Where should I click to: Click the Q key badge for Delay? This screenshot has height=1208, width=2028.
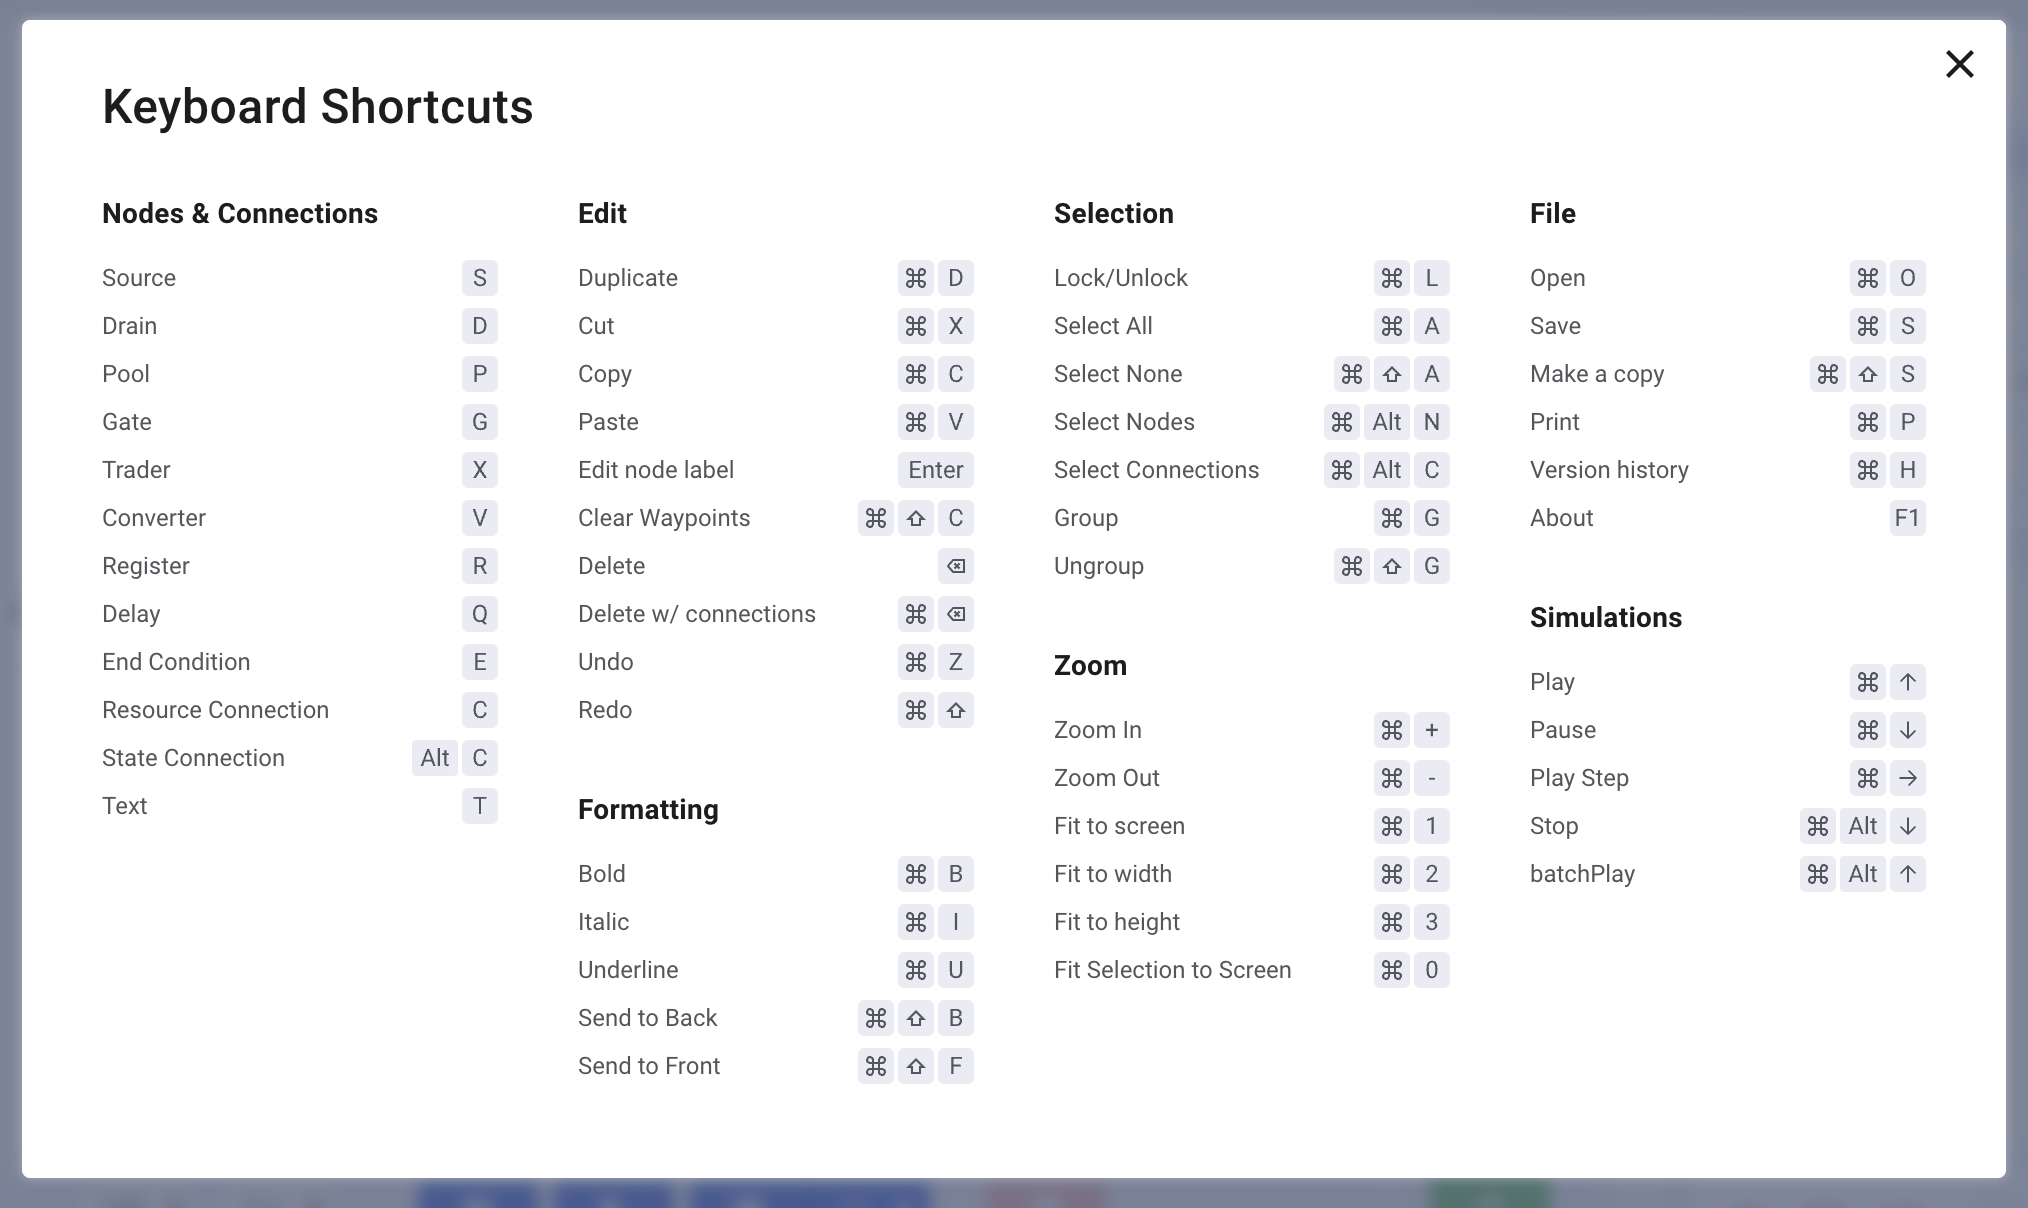pos(480,614)
